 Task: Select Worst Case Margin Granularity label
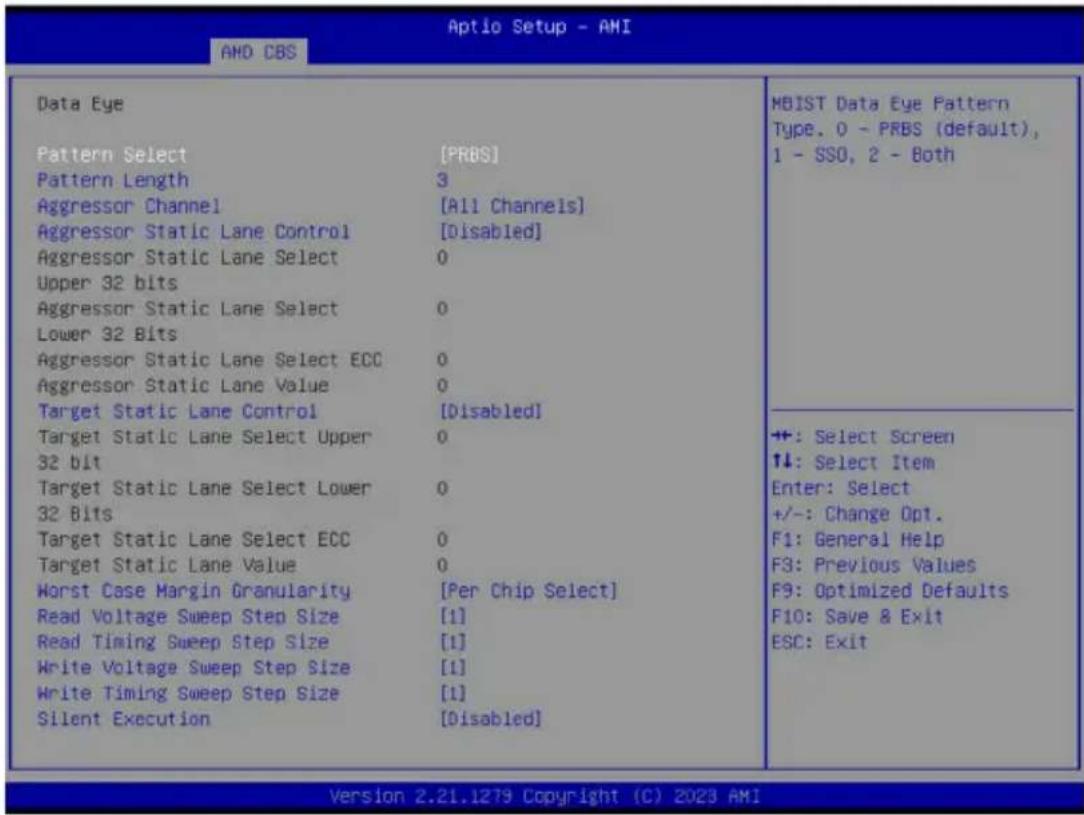point(194,591)
